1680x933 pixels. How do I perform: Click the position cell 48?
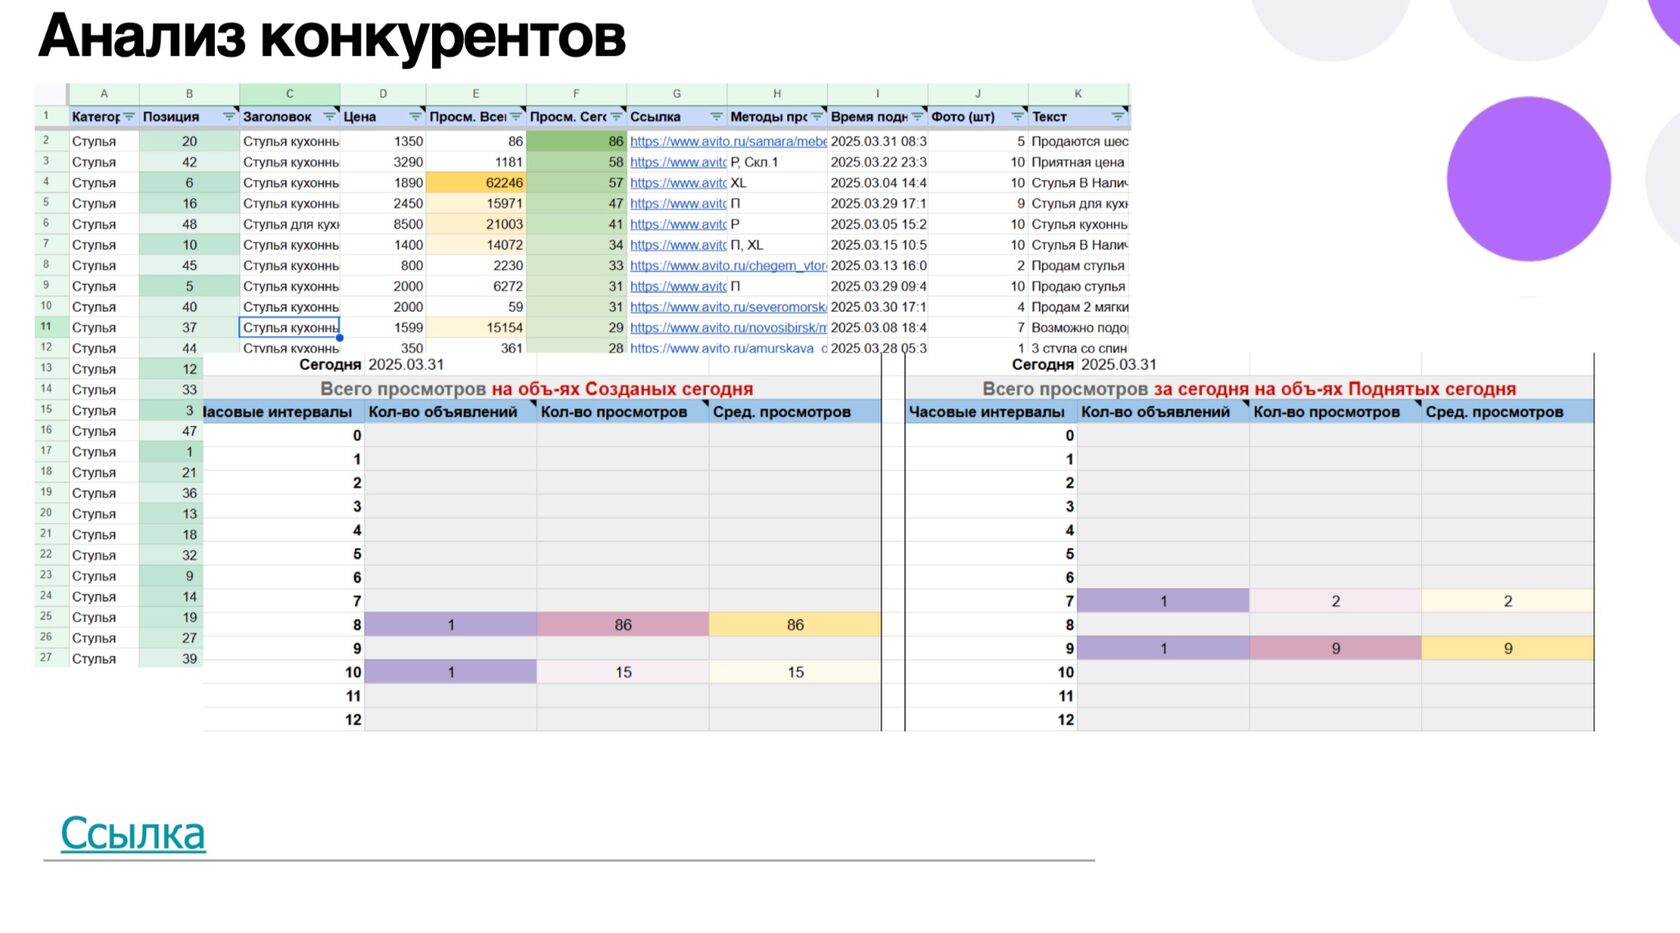[189, 224]
